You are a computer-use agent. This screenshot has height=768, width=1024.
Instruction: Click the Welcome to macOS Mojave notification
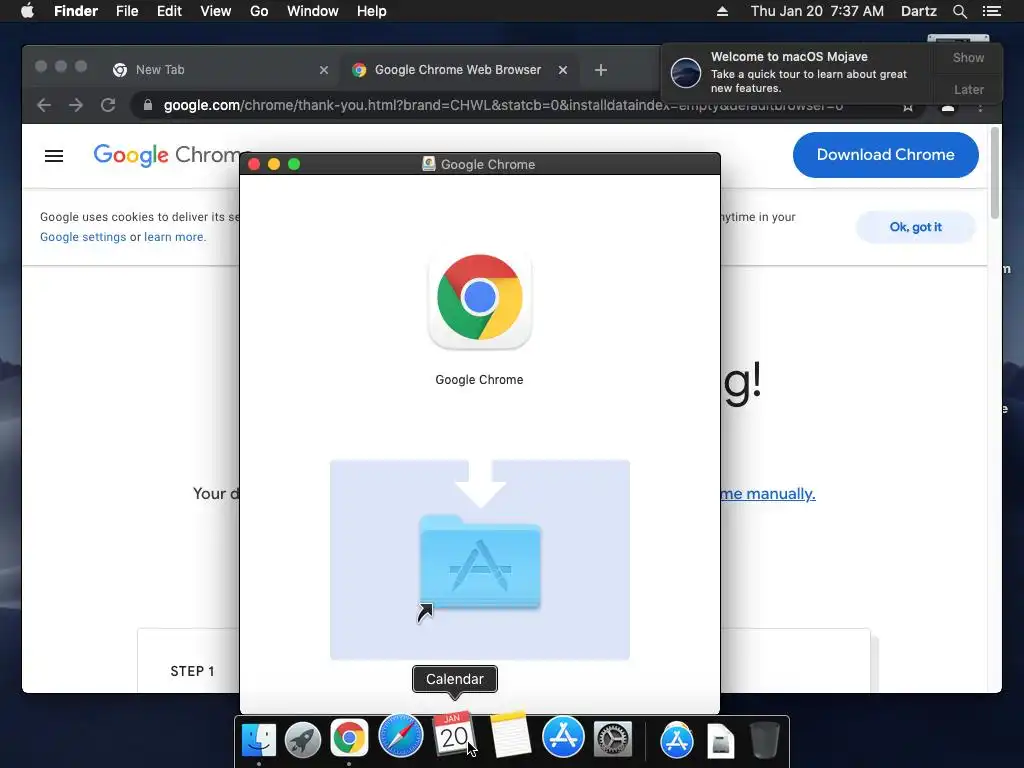point(797,72)
